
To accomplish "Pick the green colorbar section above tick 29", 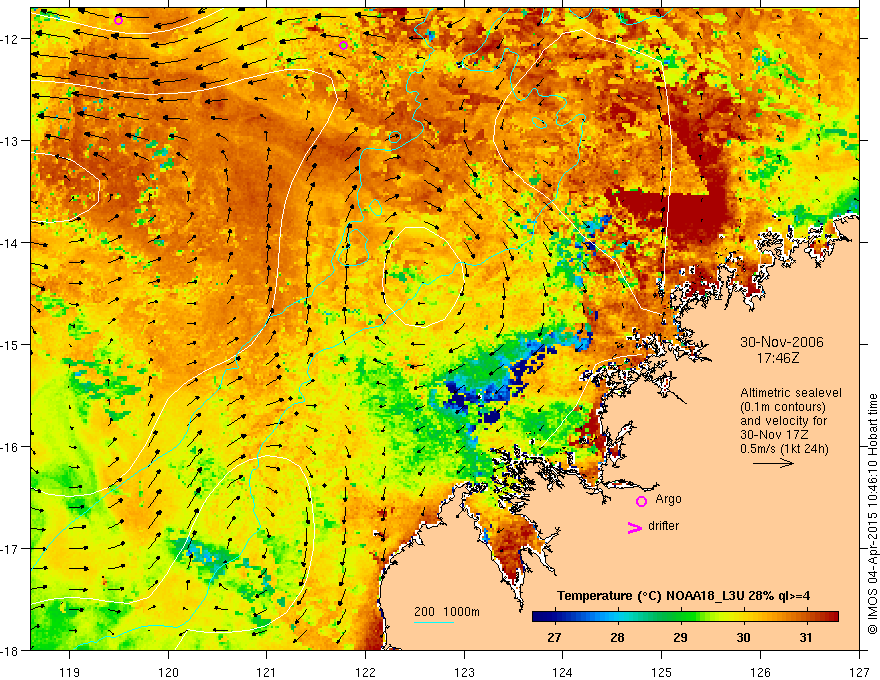I will (x=680, y=617).
